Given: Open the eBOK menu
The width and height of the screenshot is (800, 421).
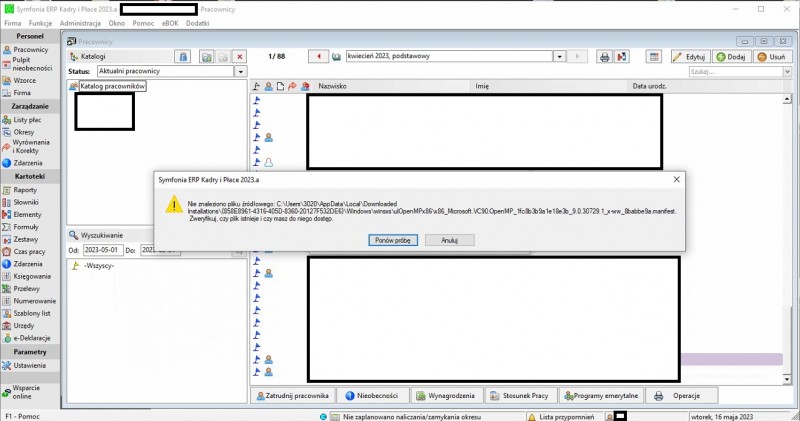Looking at the screenshot, I should coord(170,23).
